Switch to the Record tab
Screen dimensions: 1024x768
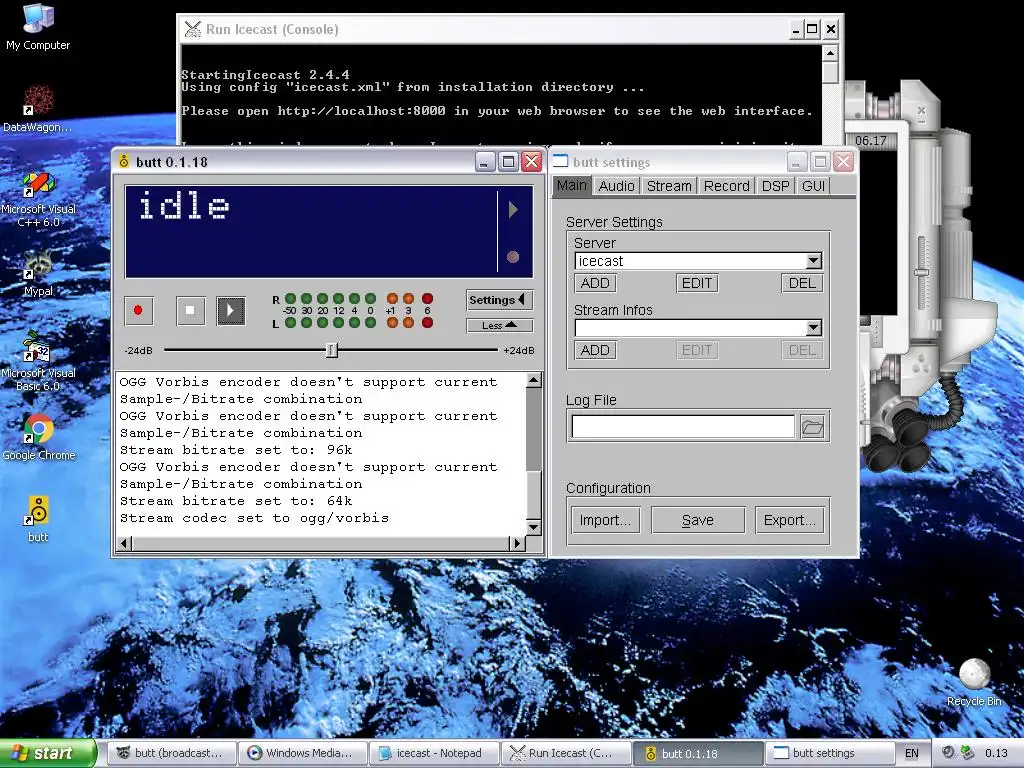click(726, 186)
